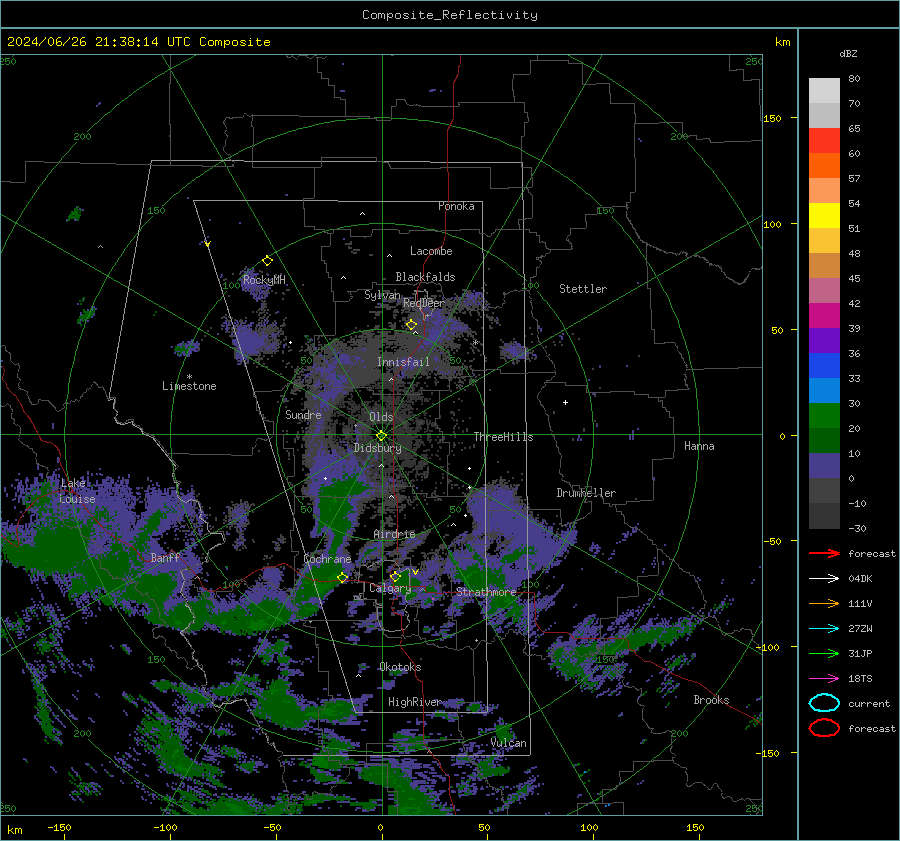This screenshot has height=841, width=900.
Task: Click the 80 value on dBZ scale
Action: [x=854, y=79]
